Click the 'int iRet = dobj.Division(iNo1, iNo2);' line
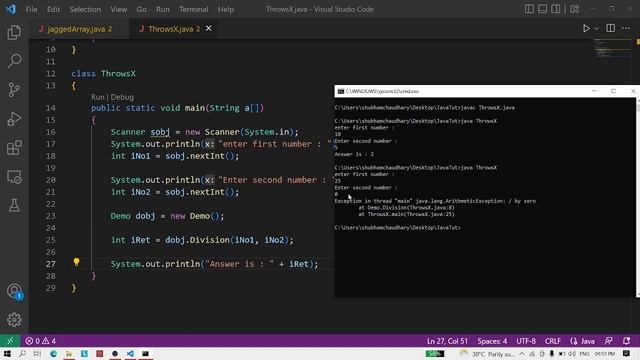Viewport: 640px width, 360px height. point(202,240)
